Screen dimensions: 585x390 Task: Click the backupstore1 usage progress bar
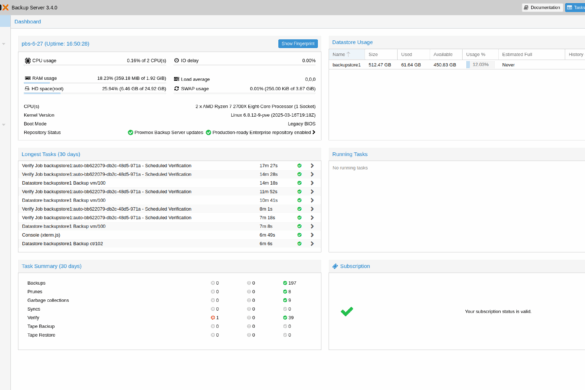point(480,65)
